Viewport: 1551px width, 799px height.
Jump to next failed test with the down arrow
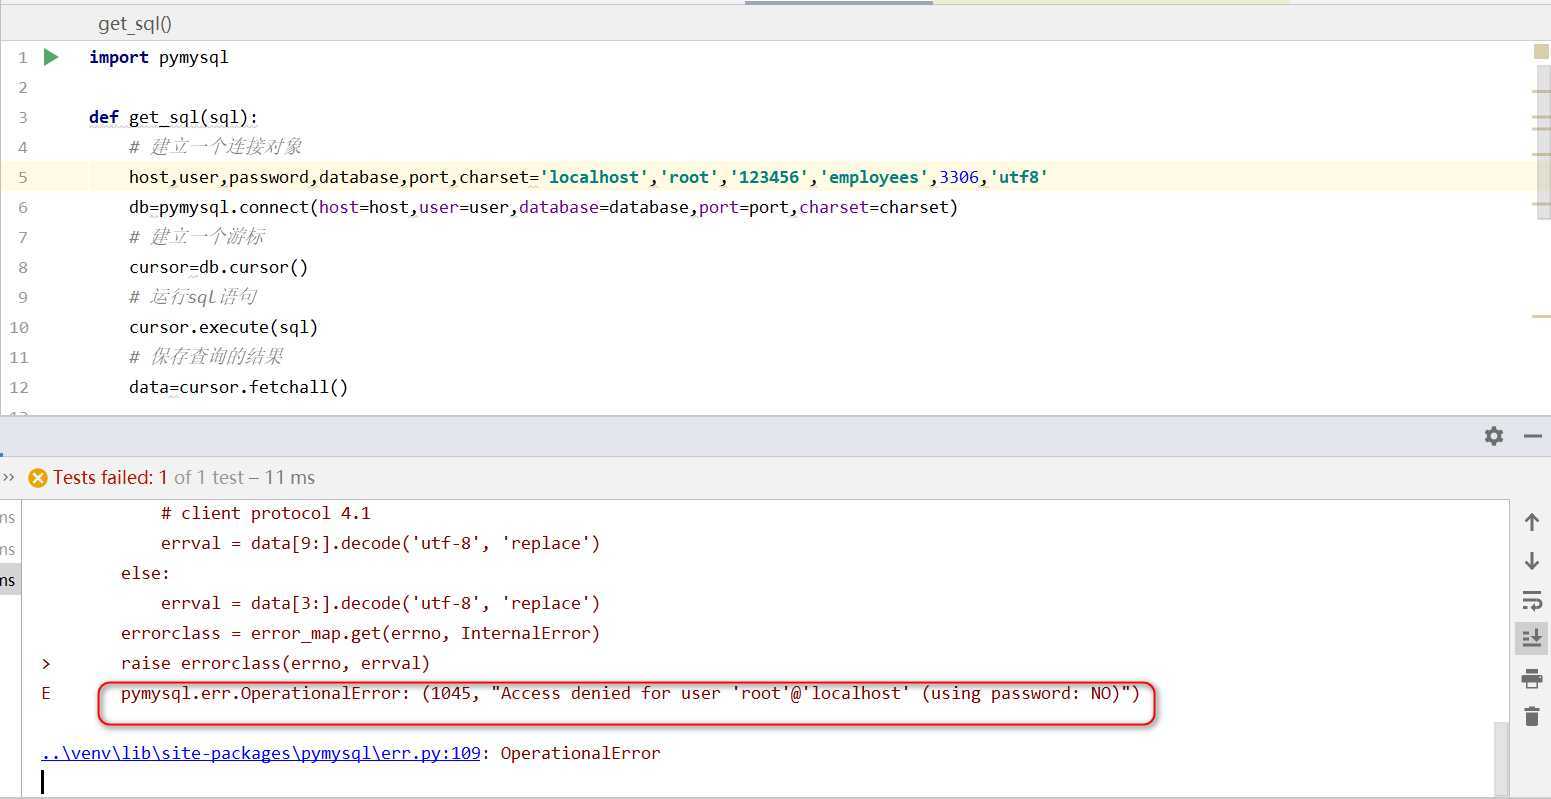(1531, 561)
